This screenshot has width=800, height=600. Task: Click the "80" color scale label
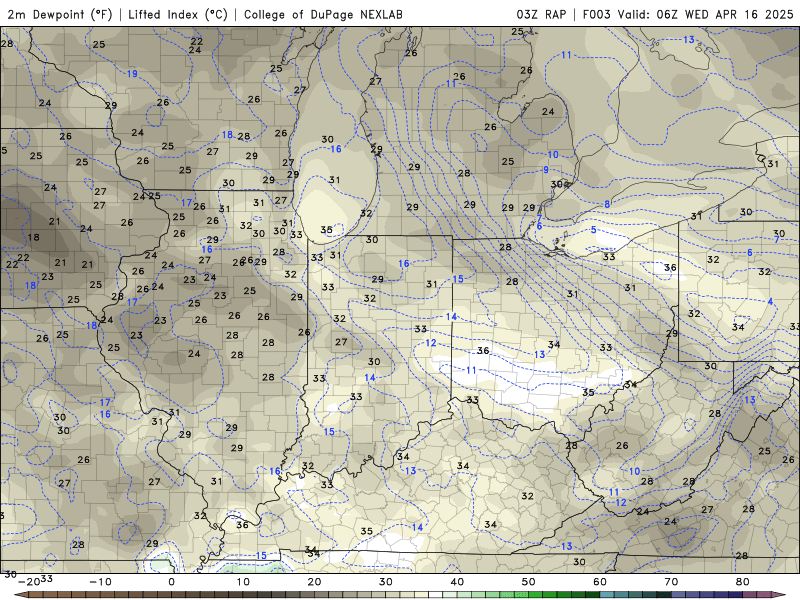[x=743, y=582]
